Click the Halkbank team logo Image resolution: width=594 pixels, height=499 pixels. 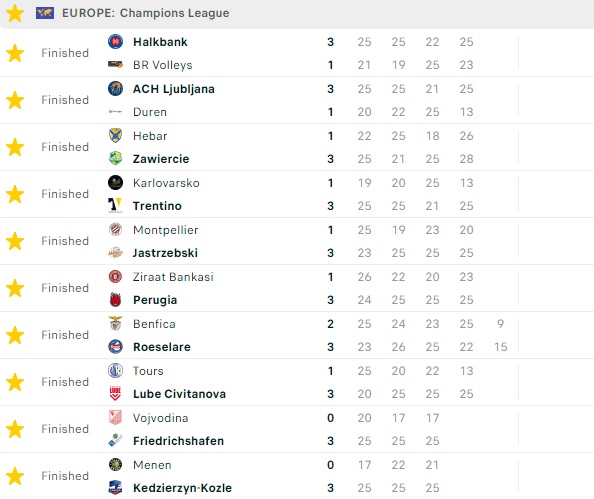(115, 42)
